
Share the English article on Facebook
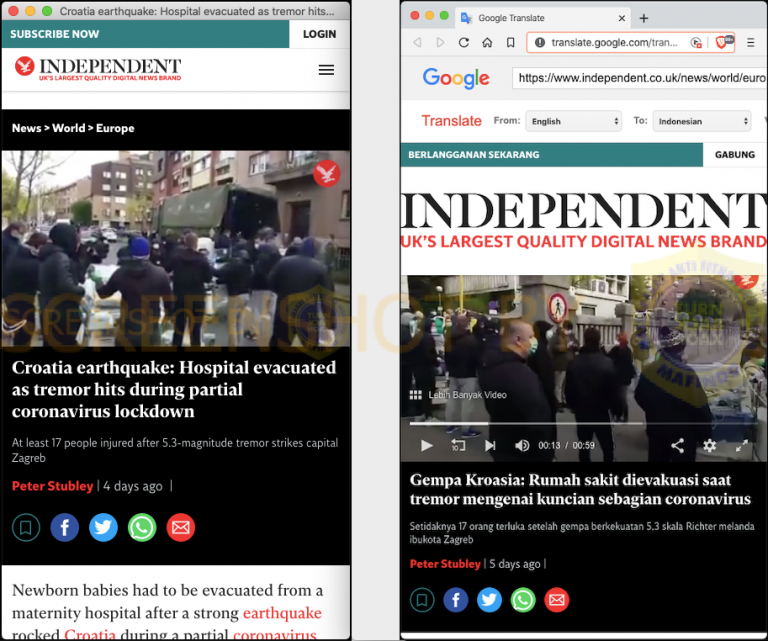click(65, 527)
